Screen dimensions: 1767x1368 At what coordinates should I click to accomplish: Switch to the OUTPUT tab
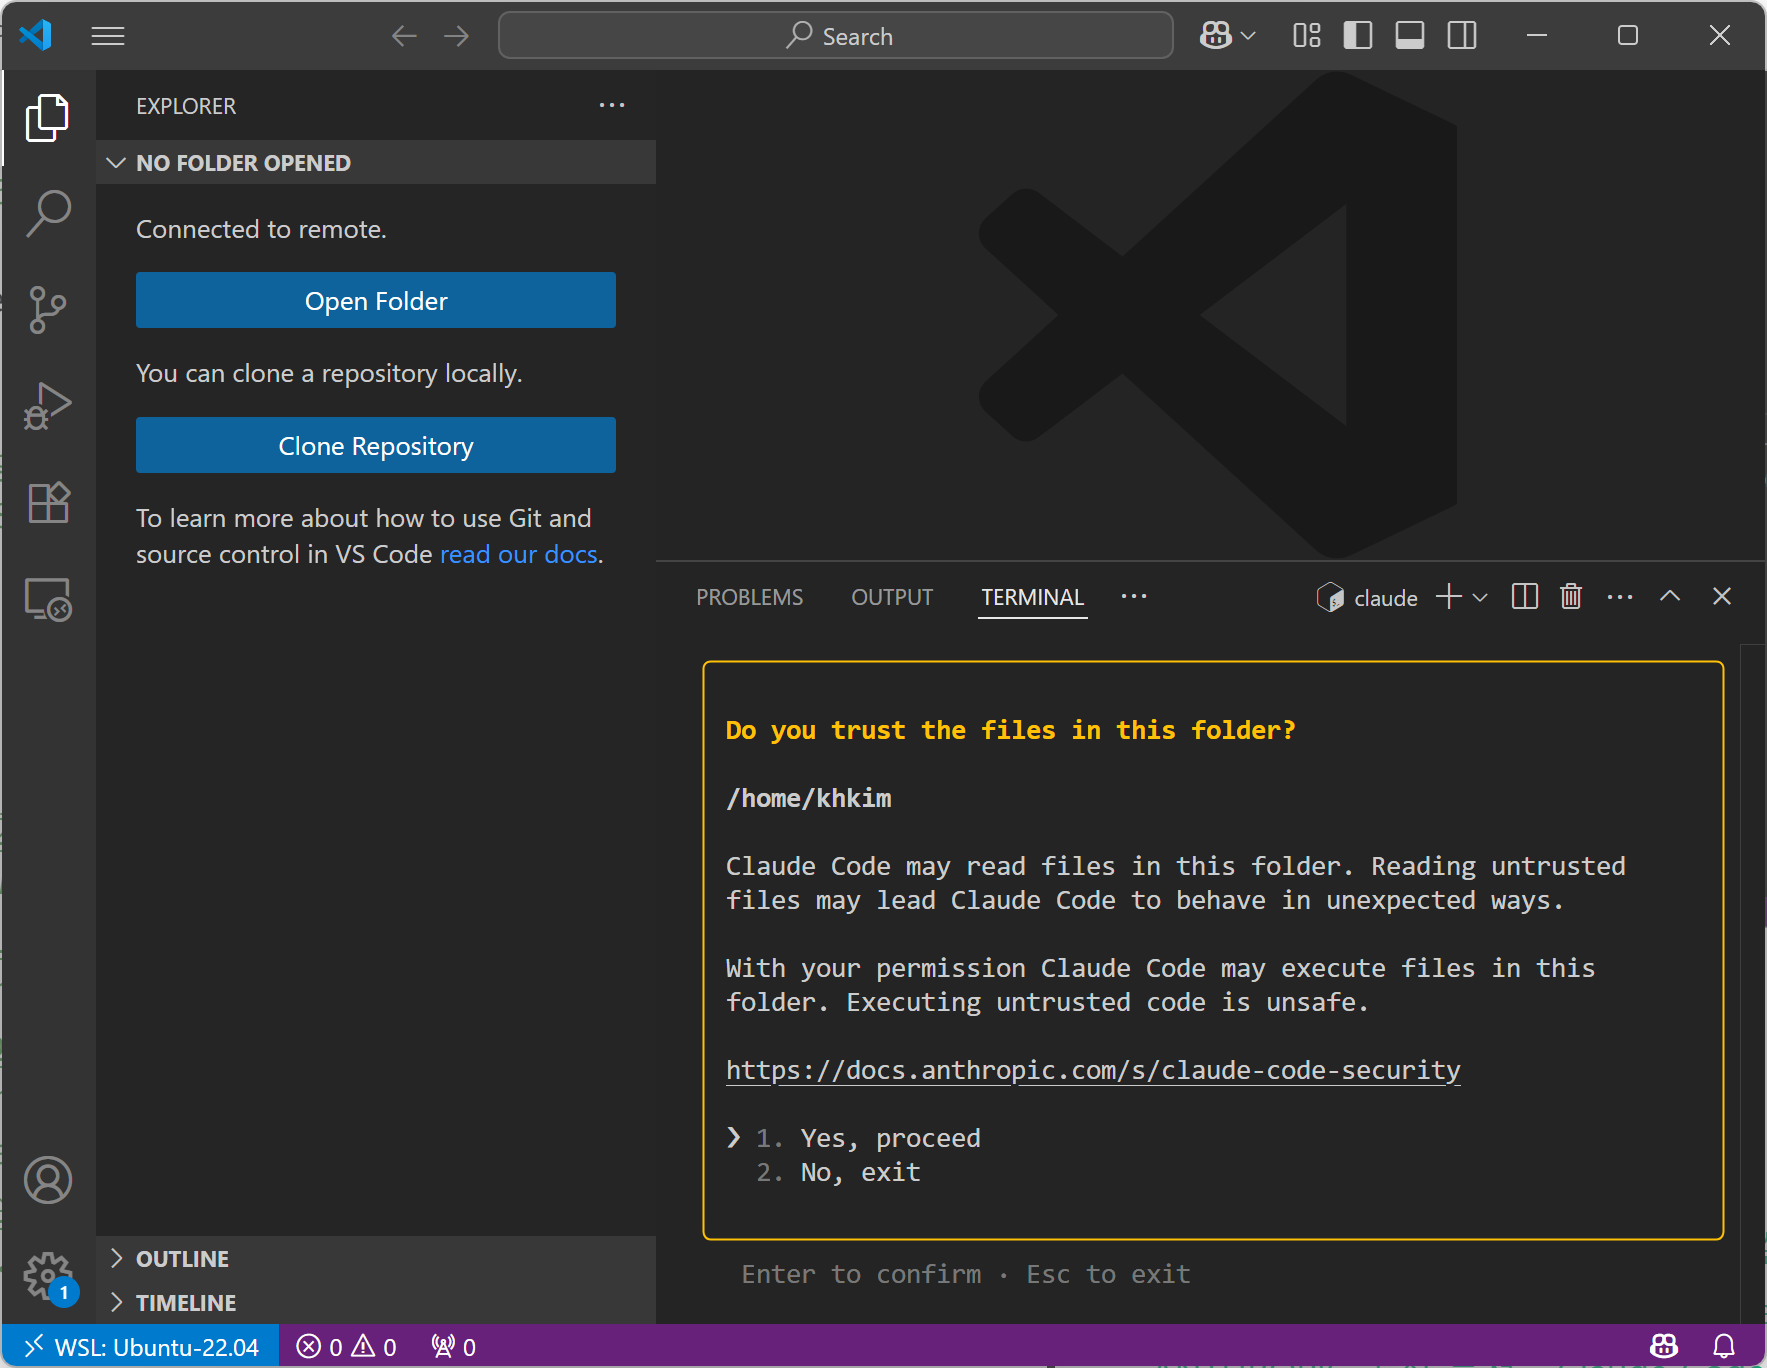892,597
